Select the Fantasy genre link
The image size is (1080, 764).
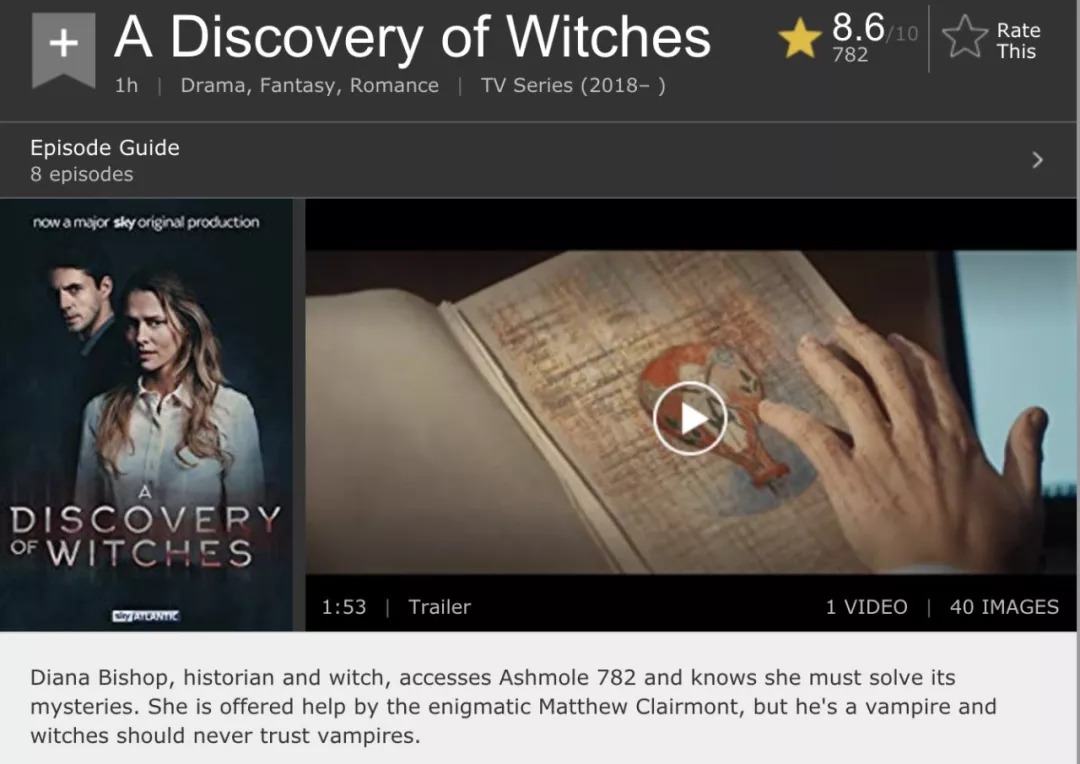point(300,85)
